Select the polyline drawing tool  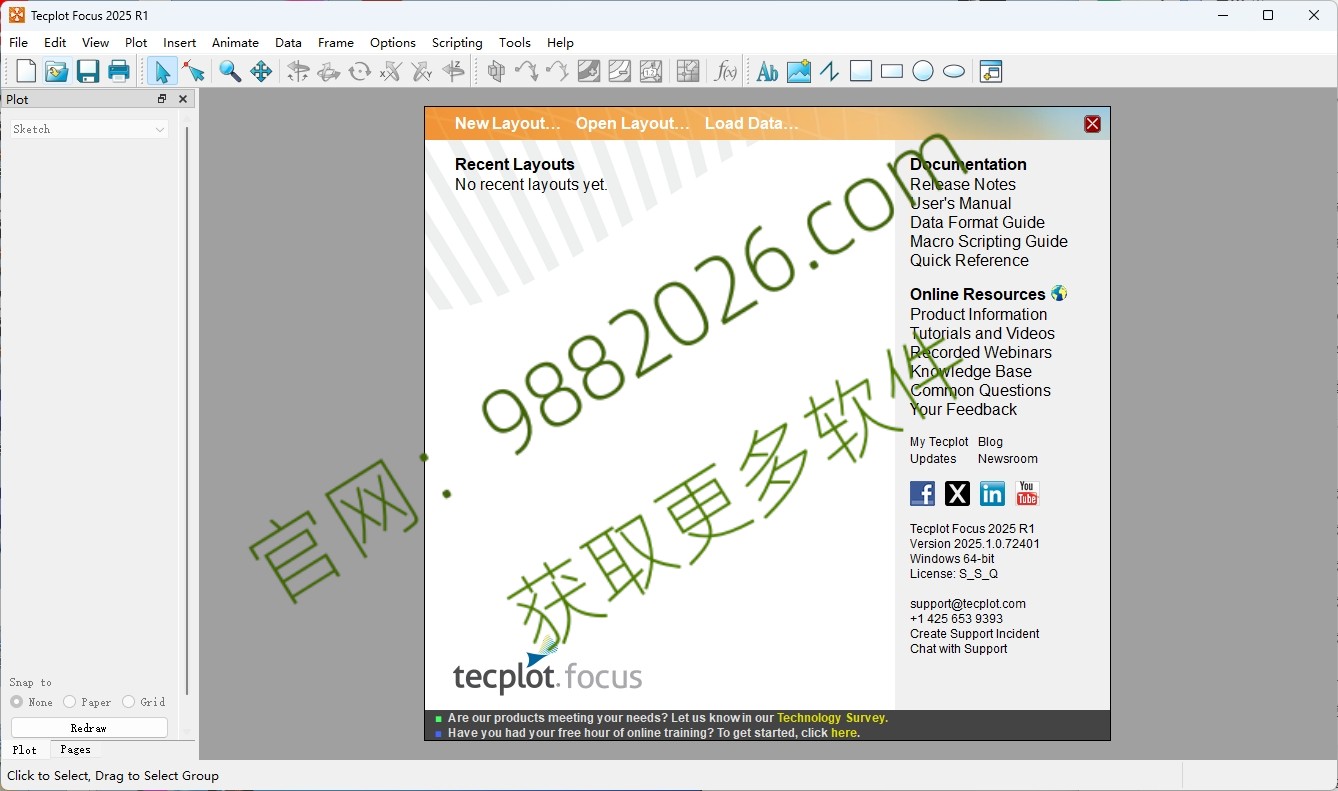click(829, 71)
